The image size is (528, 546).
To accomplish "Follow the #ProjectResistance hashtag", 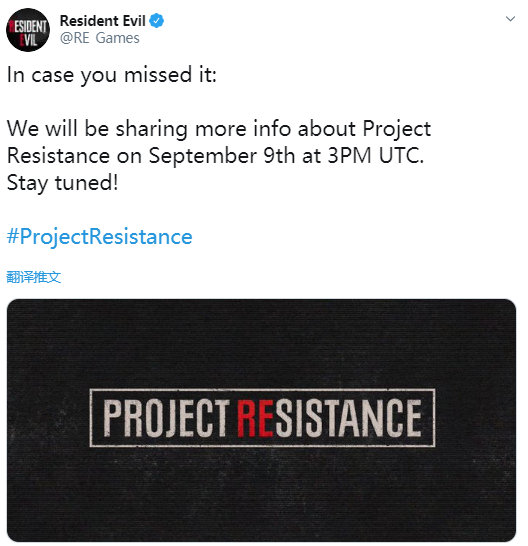I will (x=99, y=237).
